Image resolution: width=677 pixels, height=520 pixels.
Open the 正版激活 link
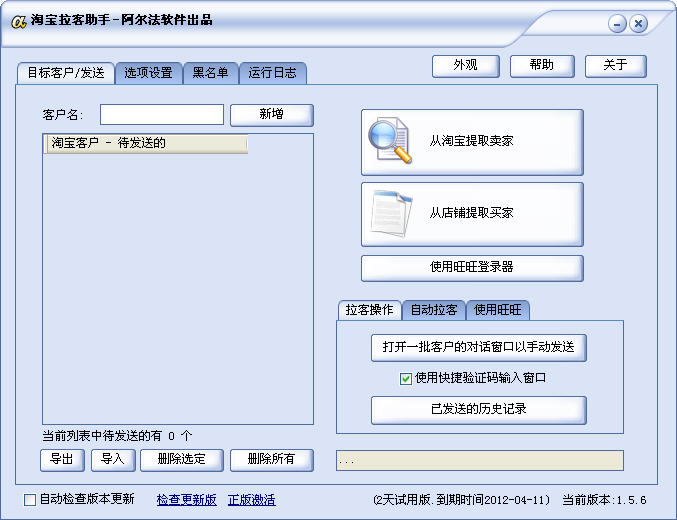[x=252, y=500]
